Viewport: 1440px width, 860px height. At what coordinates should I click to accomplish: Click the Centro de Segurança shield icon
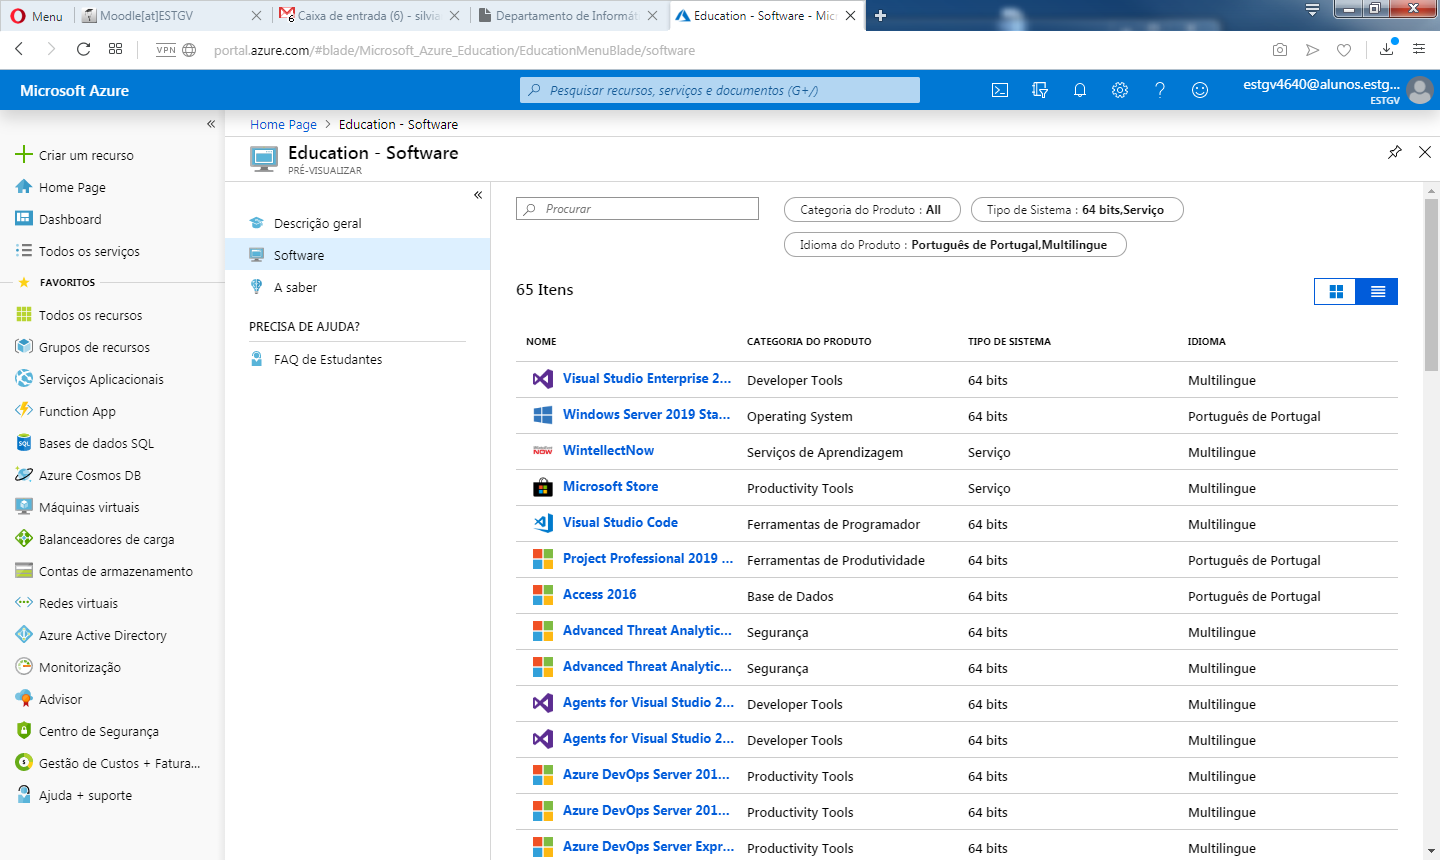(x=24, y=731)
